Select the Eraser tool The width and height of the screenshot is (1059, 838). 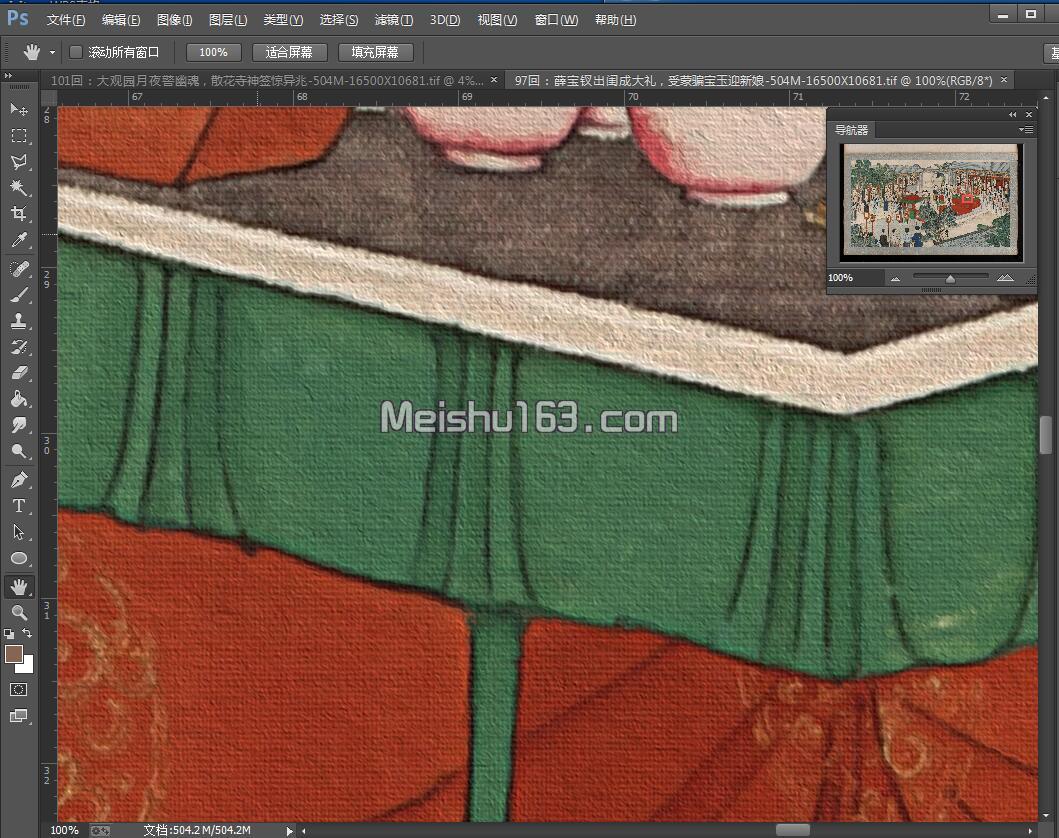click(x=19, y=373)
